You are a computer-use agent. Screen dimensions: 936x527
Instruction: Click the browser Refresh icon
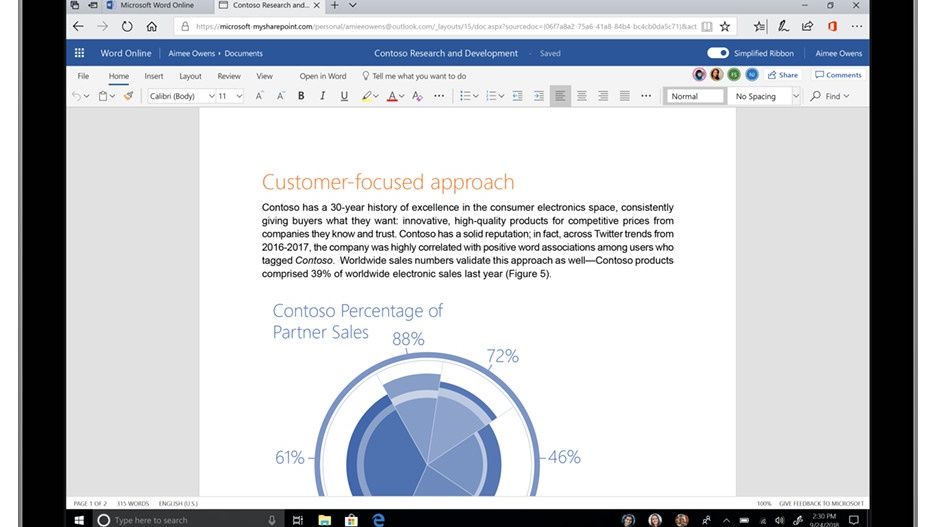click(127, 26)
